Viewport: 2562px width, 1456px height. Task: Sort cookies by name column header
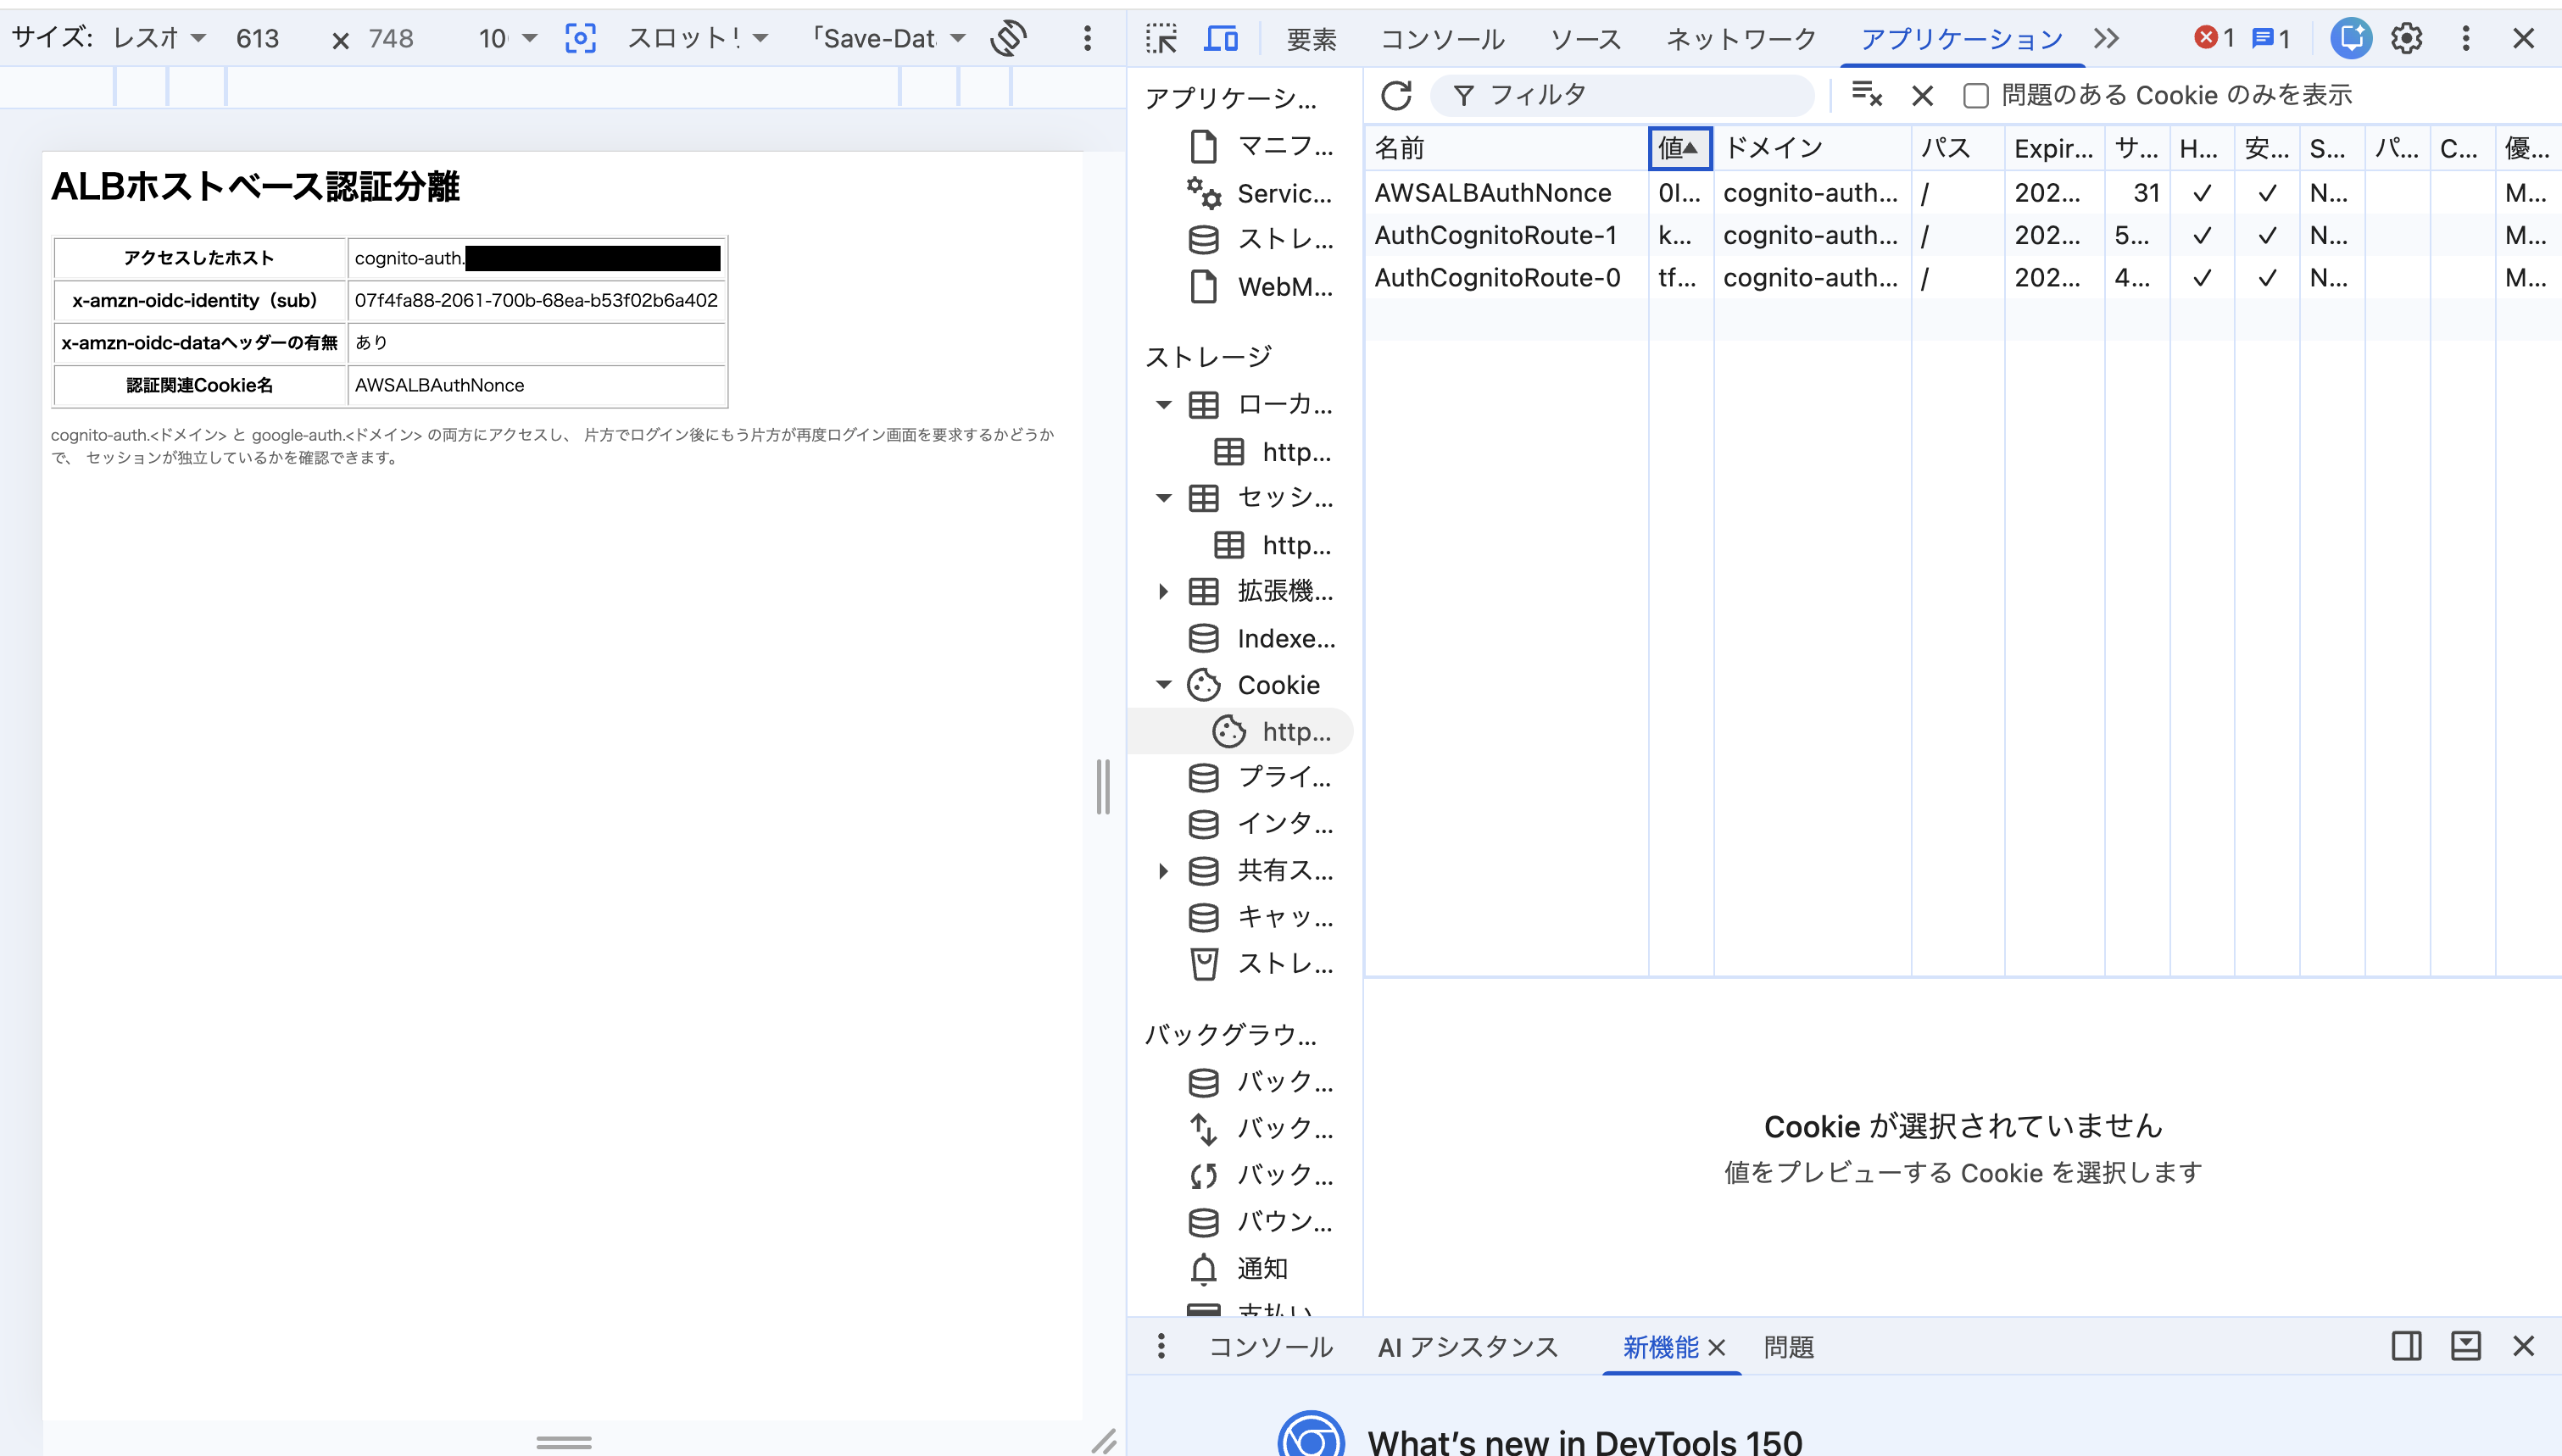tap(1506, 148)
